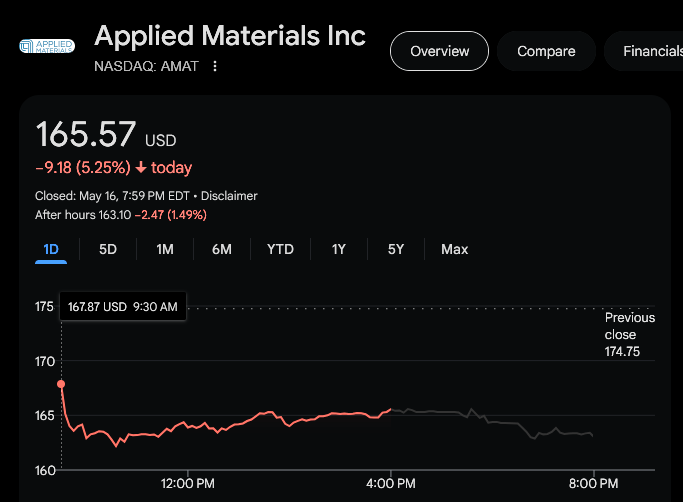Screen dimensions: 683x502
Task: Click the −9.18 (5.25%) today change
Action: click(113, 168)
